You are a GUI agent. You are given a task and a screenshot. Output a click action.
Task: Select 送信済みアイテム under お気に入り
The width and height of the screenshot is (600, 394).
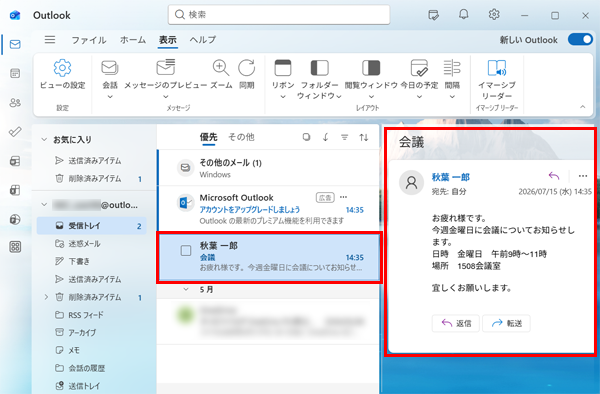92,161
